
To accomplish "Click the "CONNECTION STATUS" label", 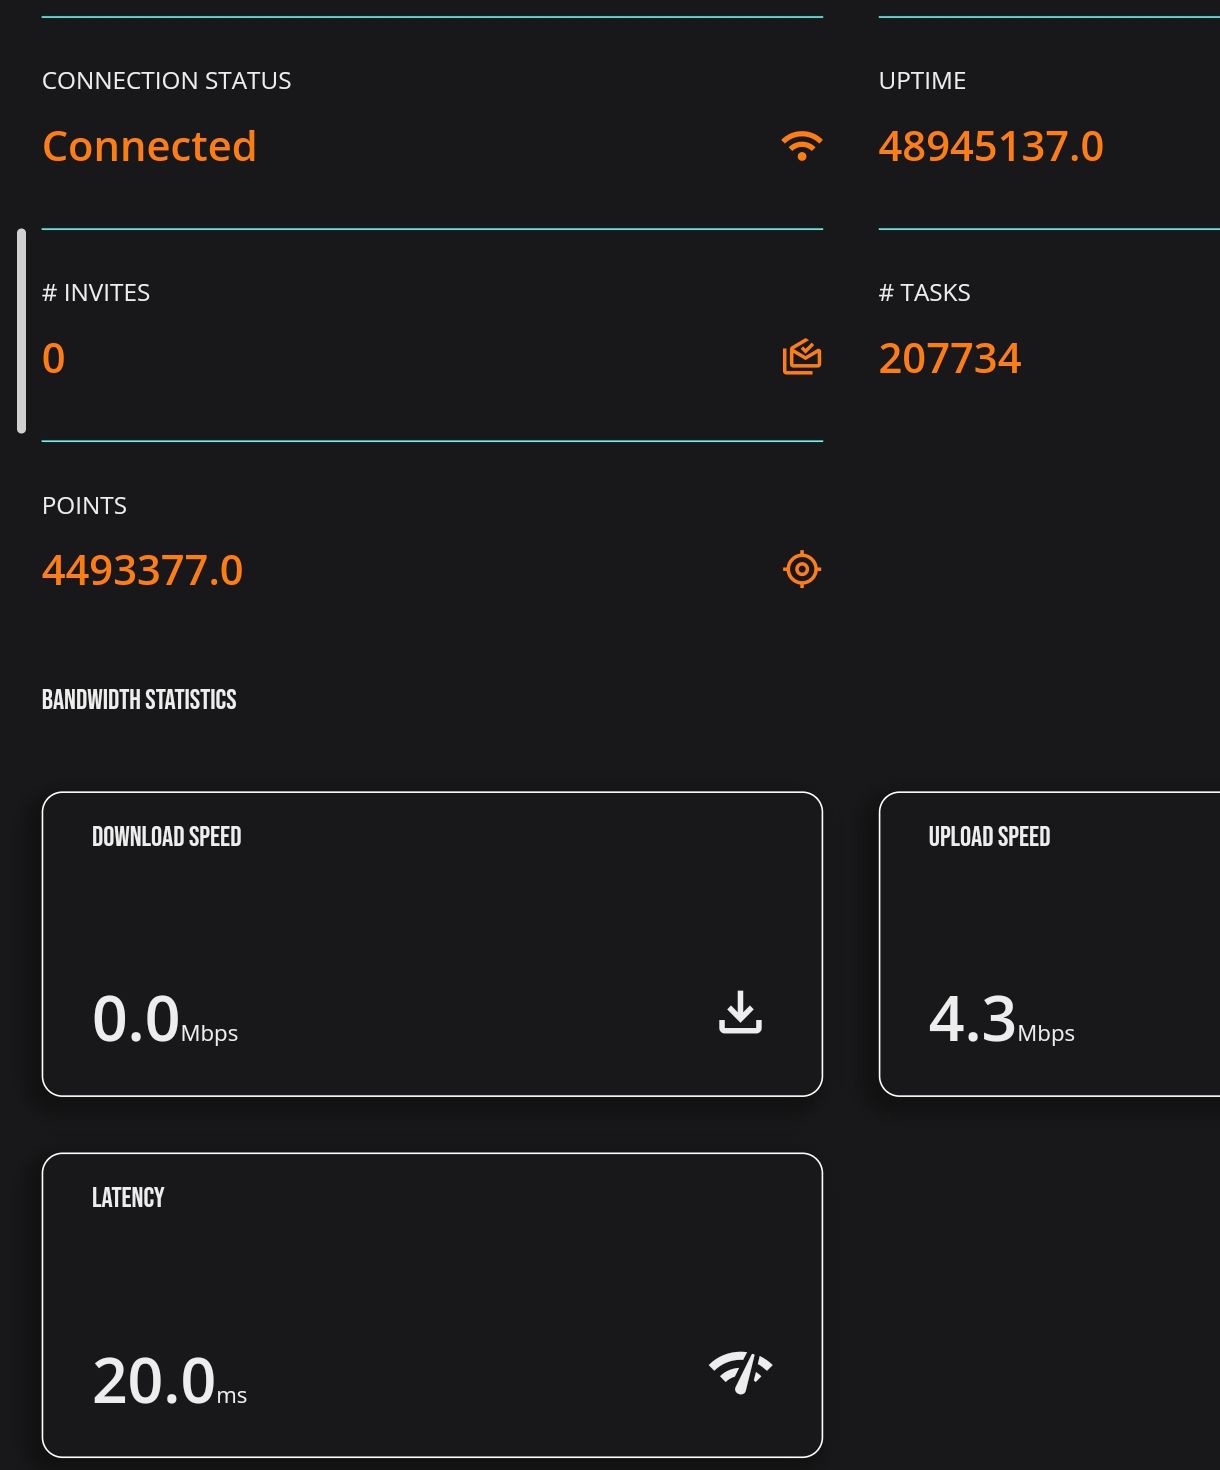I will 167,81.
